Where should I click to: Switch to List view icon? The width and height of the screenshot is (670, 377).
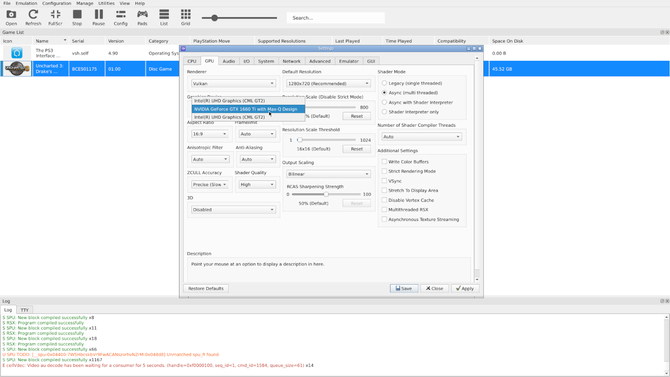click(164, 18)
